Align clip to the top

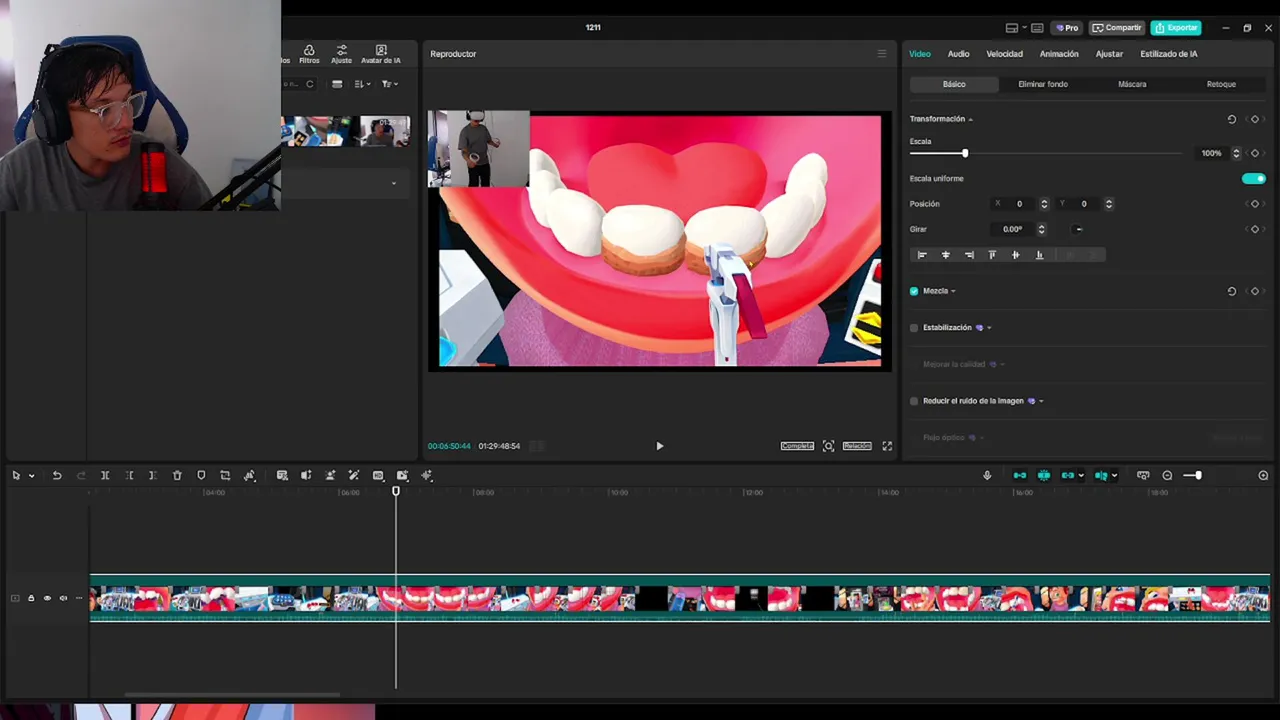[992, 255]
